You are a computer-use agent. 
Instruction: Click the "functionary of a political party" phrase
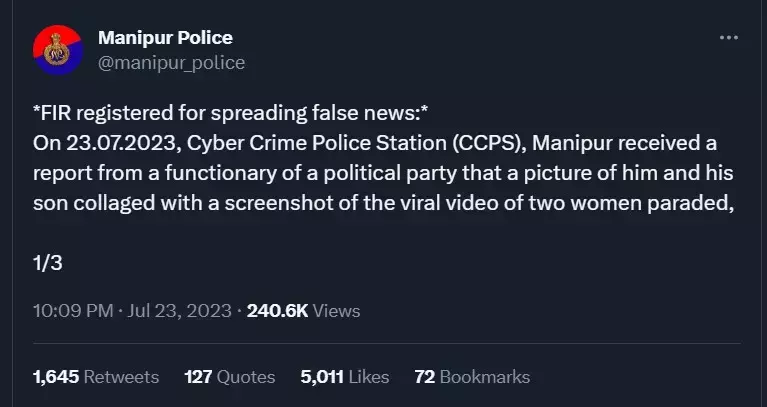click(311, 173)
